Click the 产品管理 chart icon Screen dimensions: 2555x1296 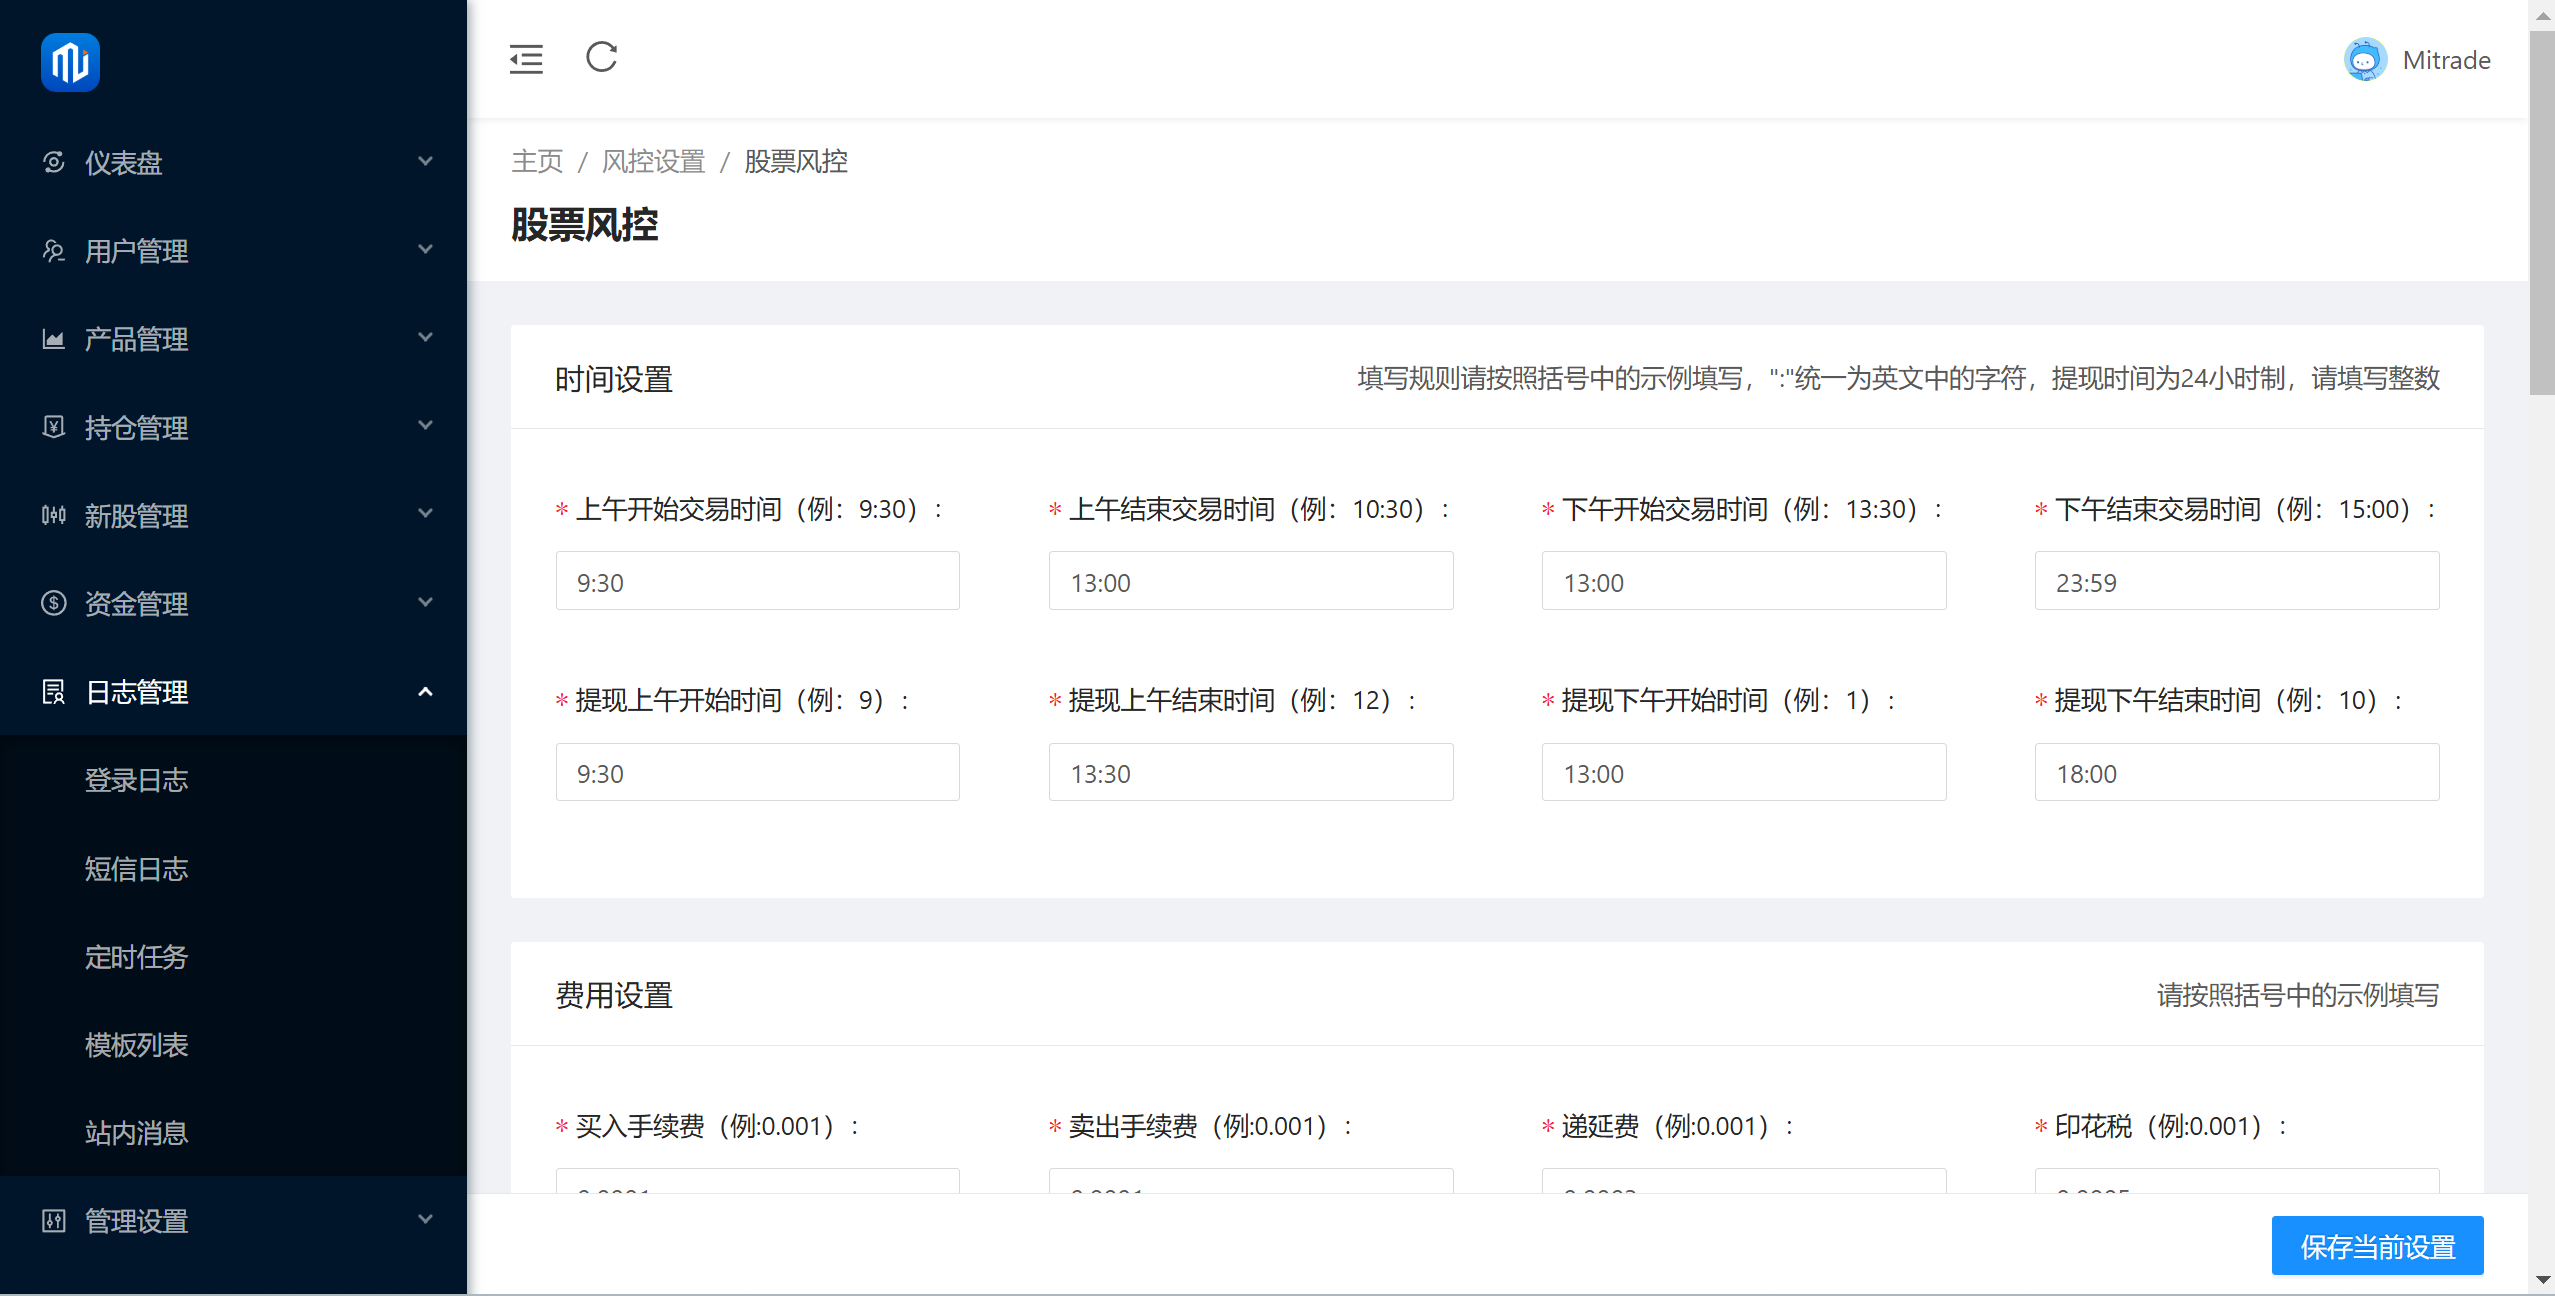click(x=54, y=339)
